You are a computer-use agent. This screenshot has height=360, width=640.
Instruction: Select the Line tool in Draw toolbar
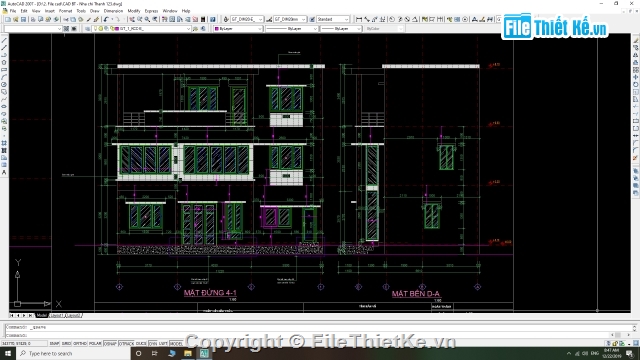point(4,40)
